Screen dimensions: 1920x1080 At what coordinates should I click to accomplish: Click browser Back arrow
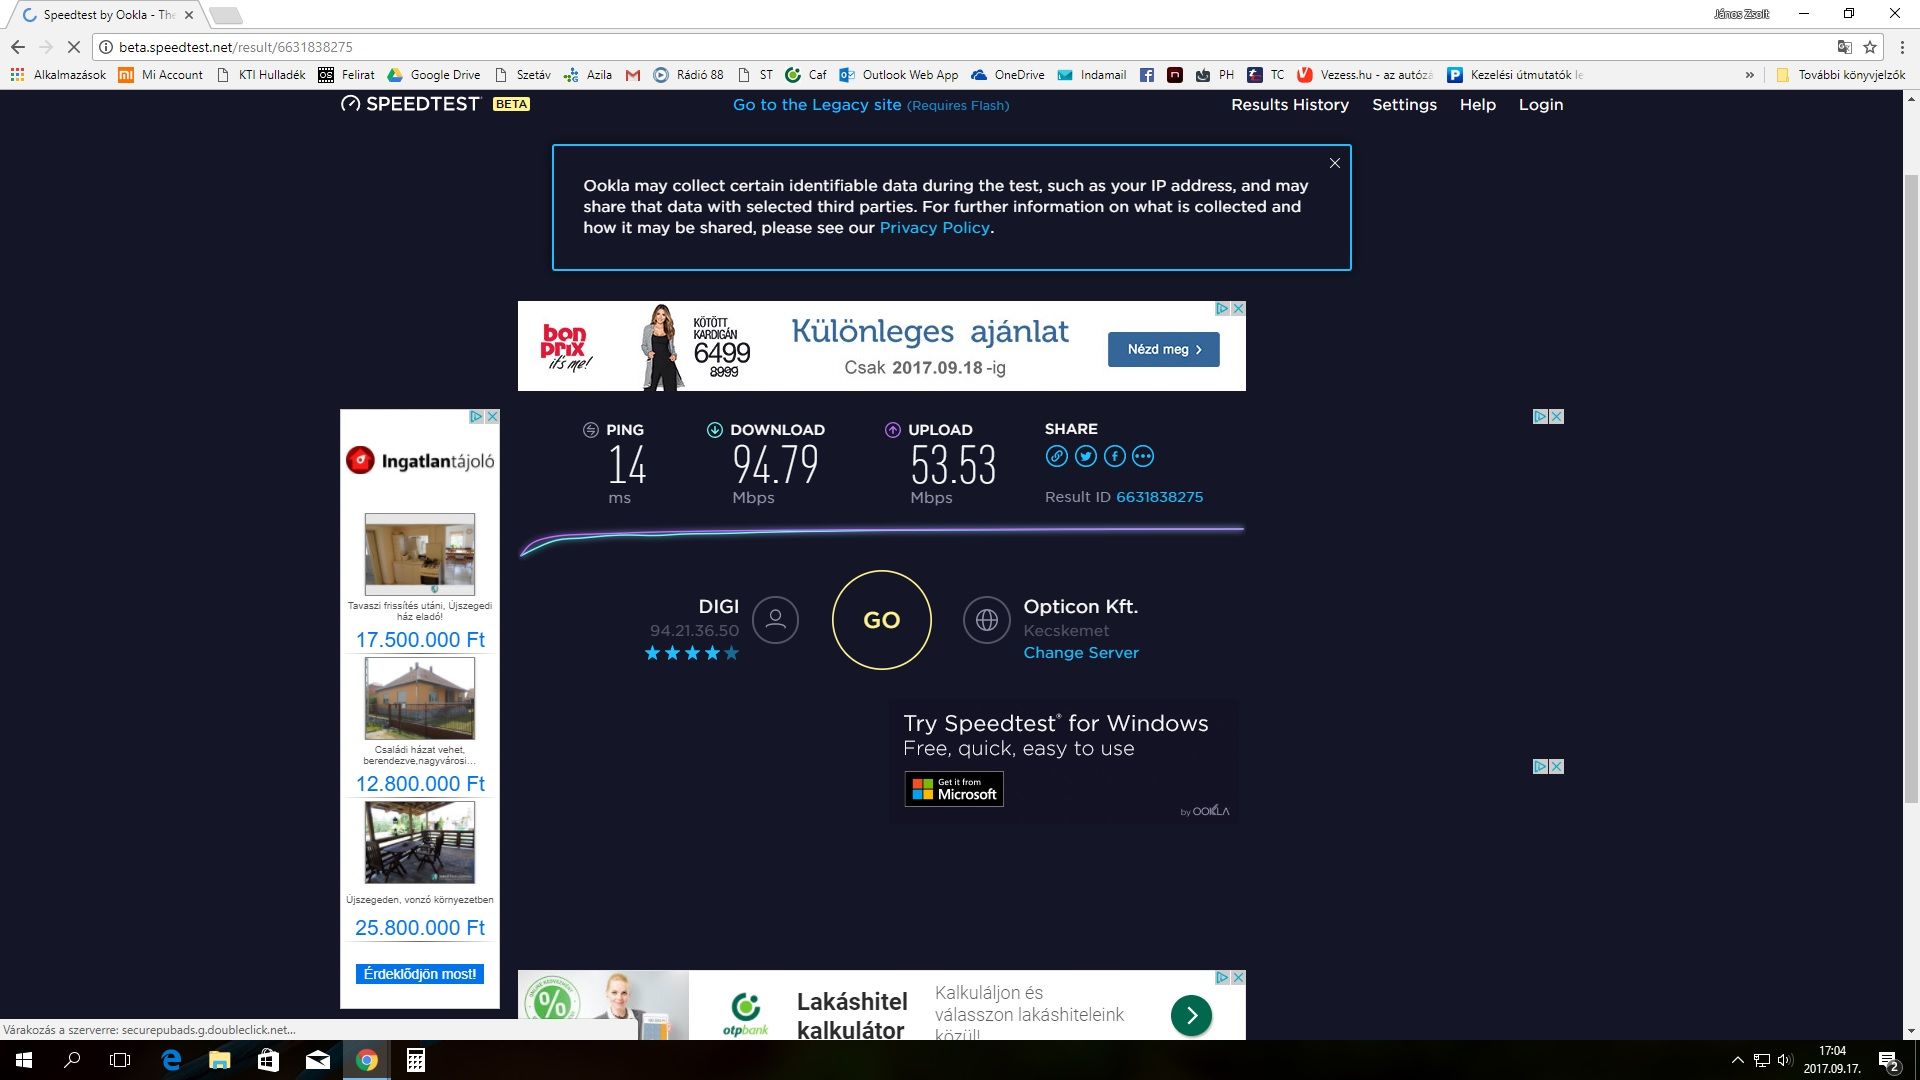point(18,47)
